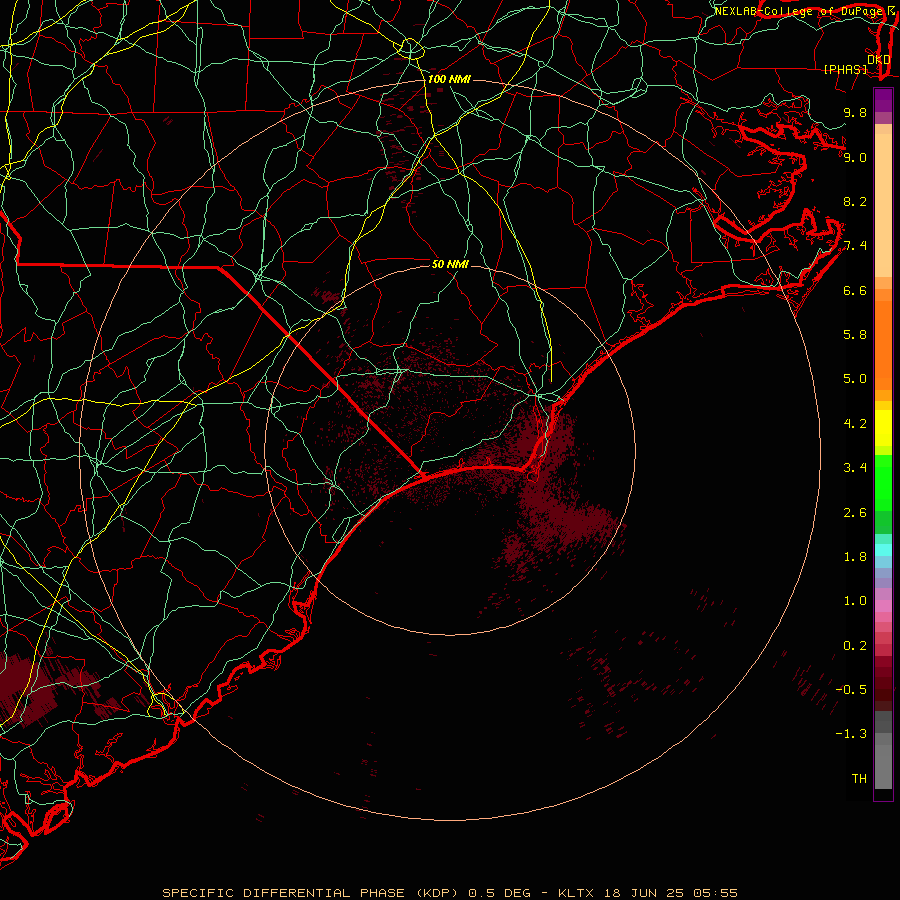Click the [PHAS] unit label
900x900 pixels.
(x=845, y=69)
